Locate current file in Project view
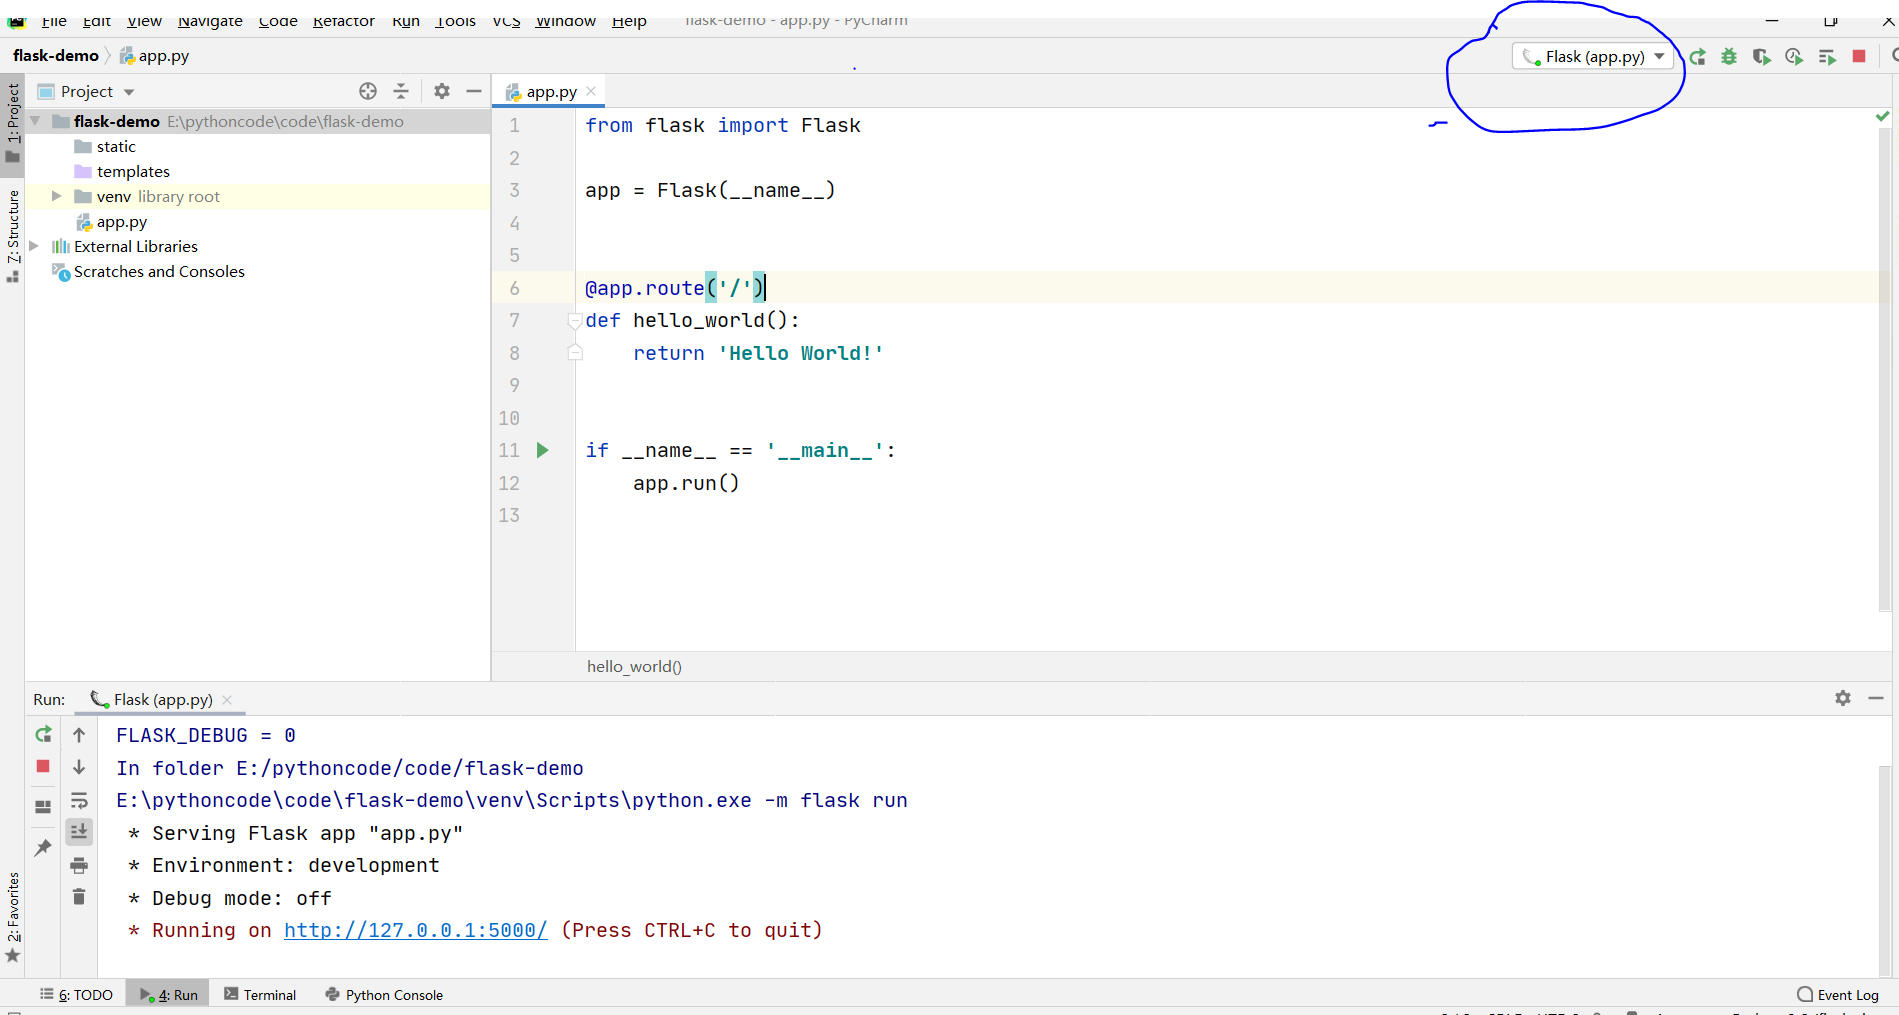Viewport: 1899px width, 1015px height. pyautogui.click(x=368, y=91)
